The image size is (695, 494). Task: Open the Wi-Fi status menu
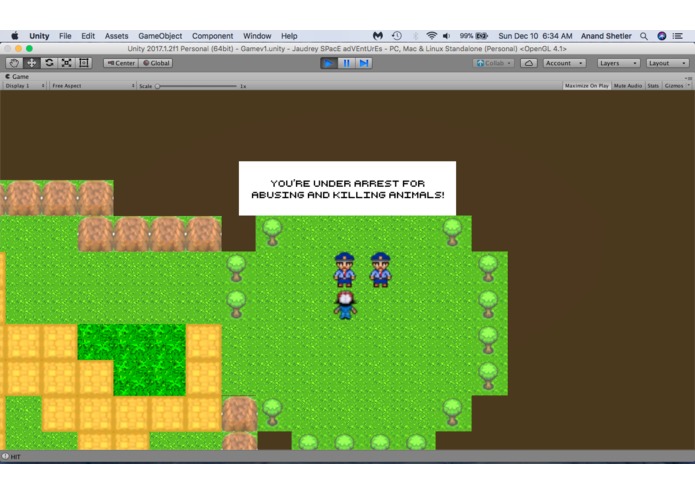431,36
